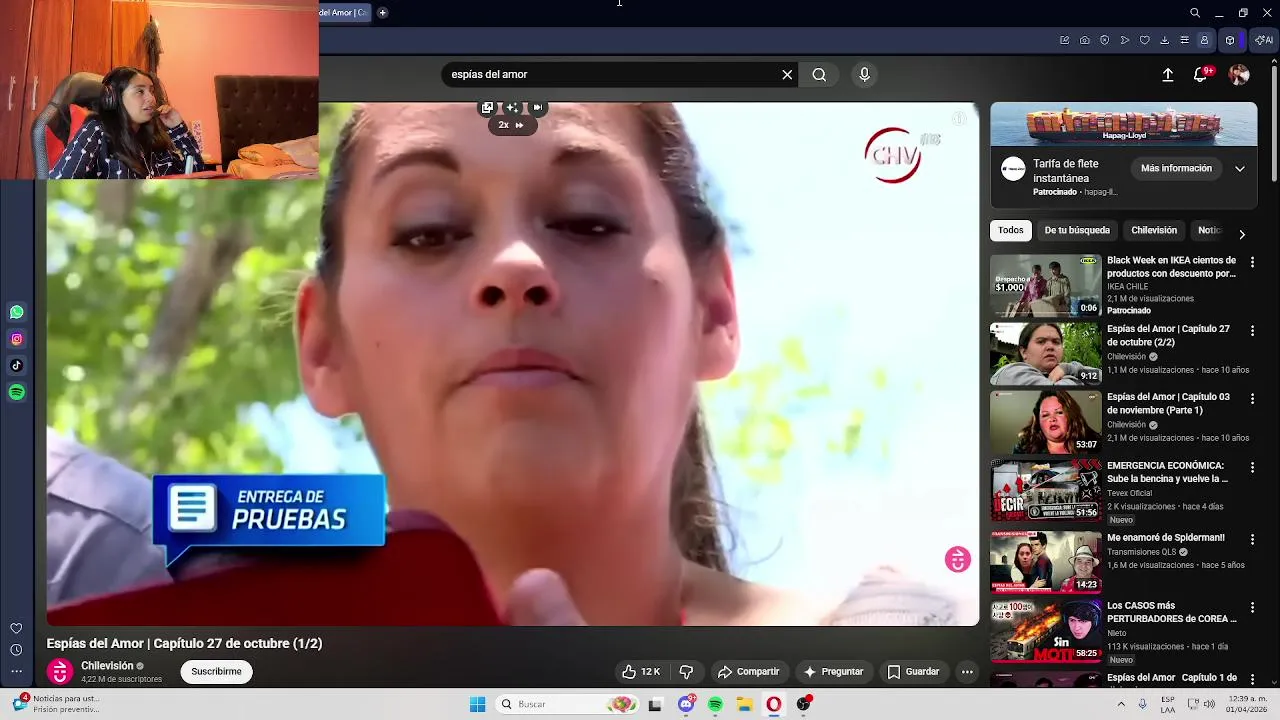Image resolution: width=1280 pixels, height=720 pixels.
Task: Open bookmarks heart in sidebar
Action: 16,628
